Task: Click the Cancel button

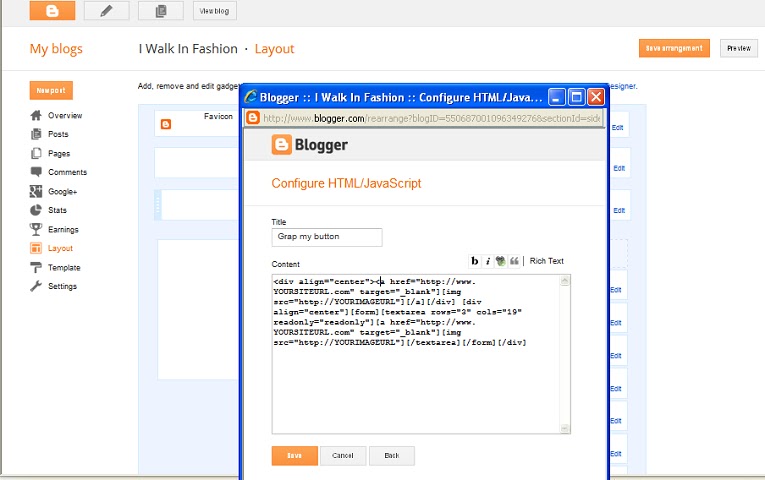Action: (x=342, y=456)
